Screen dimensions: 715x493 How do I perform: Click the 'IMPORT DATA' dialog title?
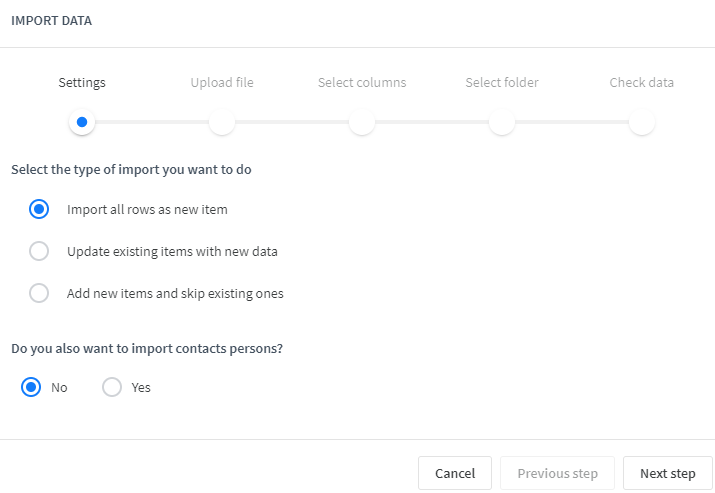click(52, 21)
